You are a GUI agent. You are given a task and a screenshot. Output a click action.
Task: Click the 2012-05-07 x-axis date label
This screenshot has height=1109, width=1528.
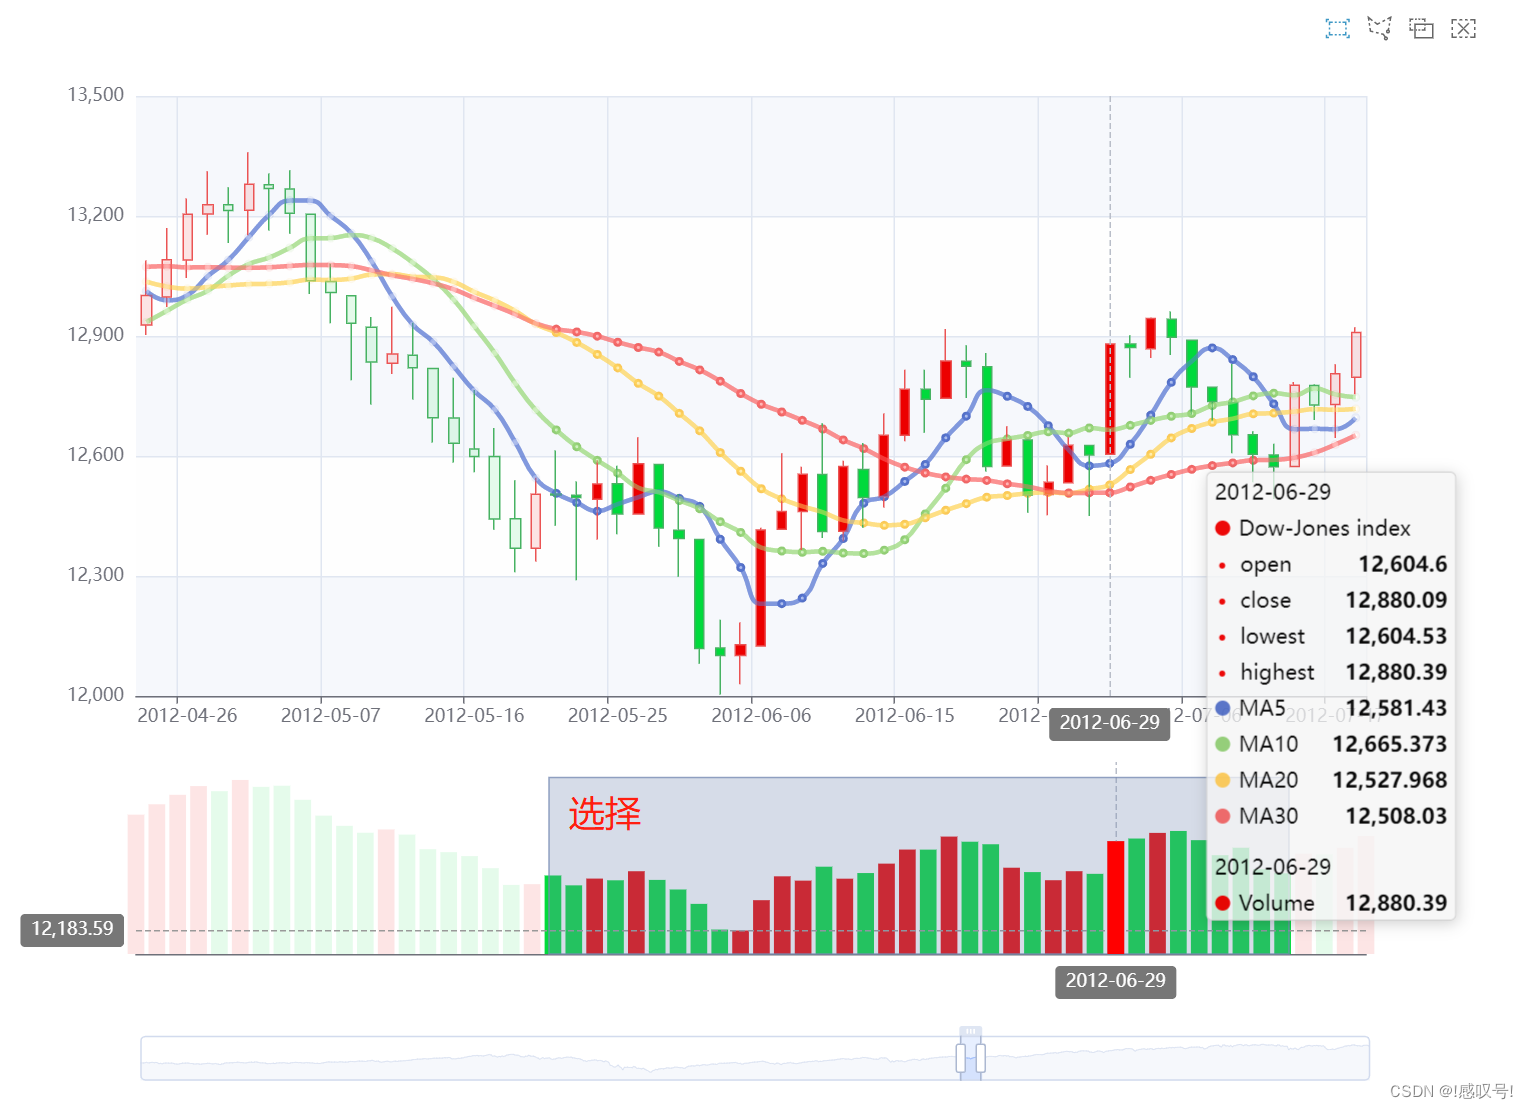point(331,715)
